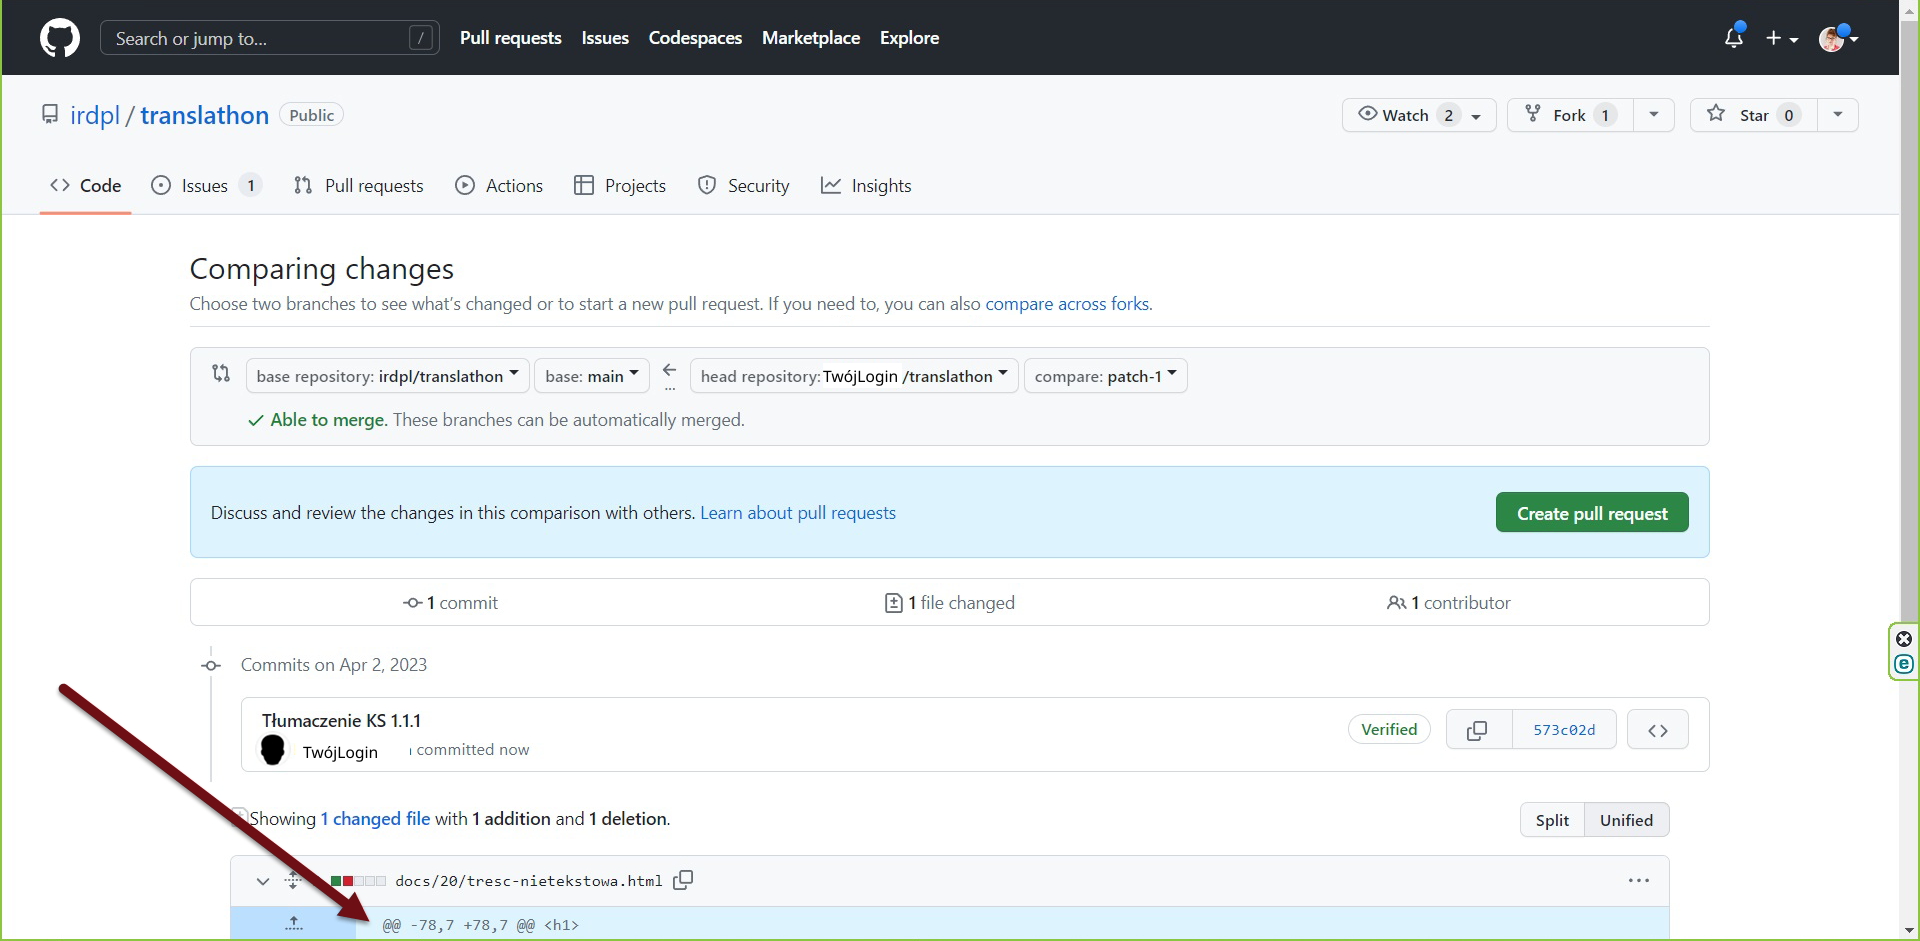Open the Actions tab
Screen dimensions: 1920x941
point(499,186)
